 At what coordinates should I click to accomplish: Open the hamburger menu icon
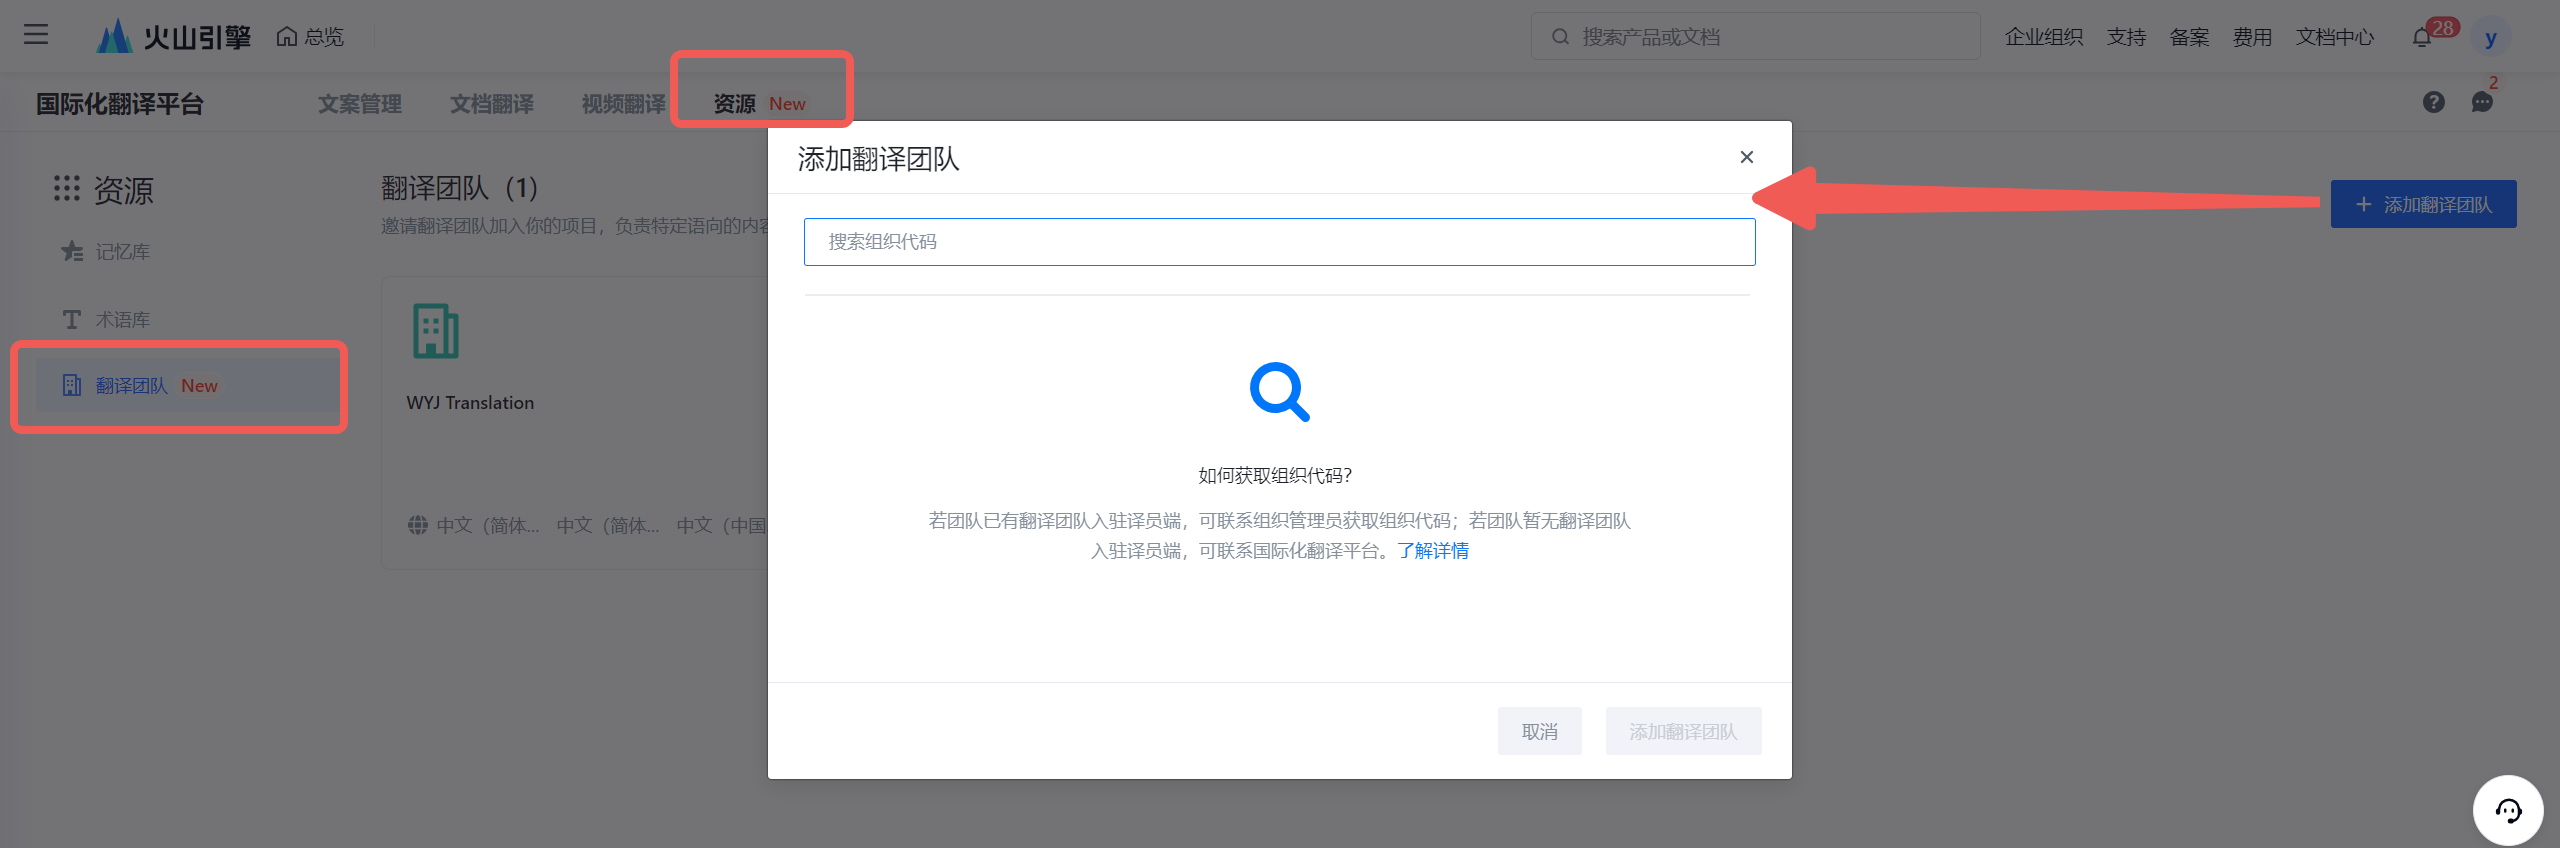pos(36,35)
